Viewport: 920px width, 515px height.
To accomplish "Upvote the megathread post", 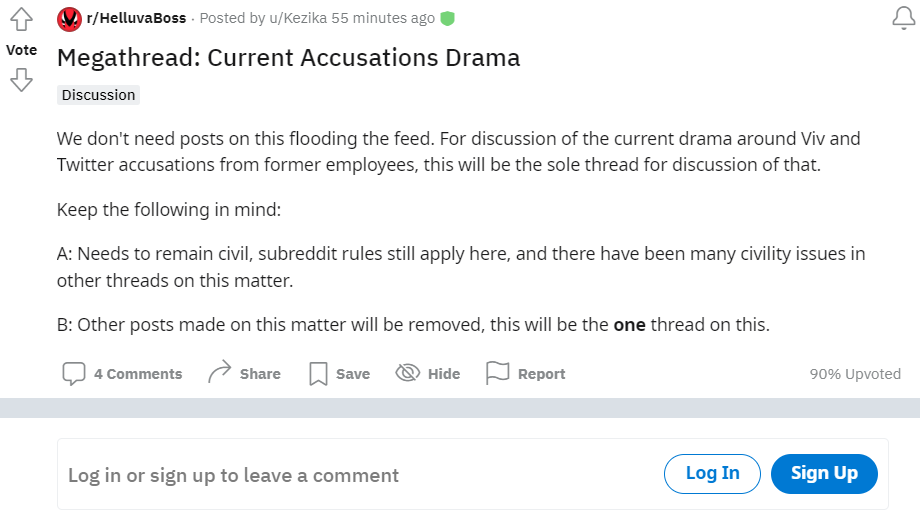I will click(21, 19).
